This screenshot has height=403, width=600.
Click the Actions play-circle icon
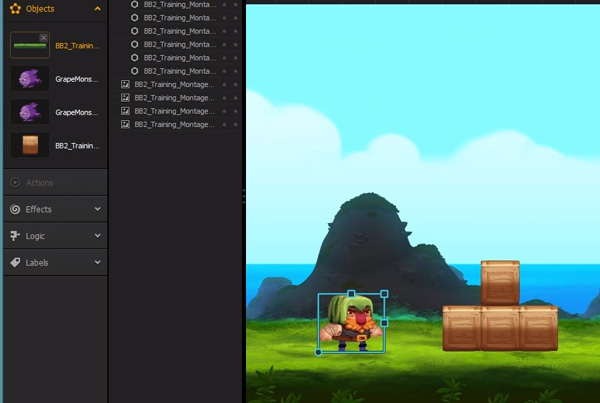[15, 183]
